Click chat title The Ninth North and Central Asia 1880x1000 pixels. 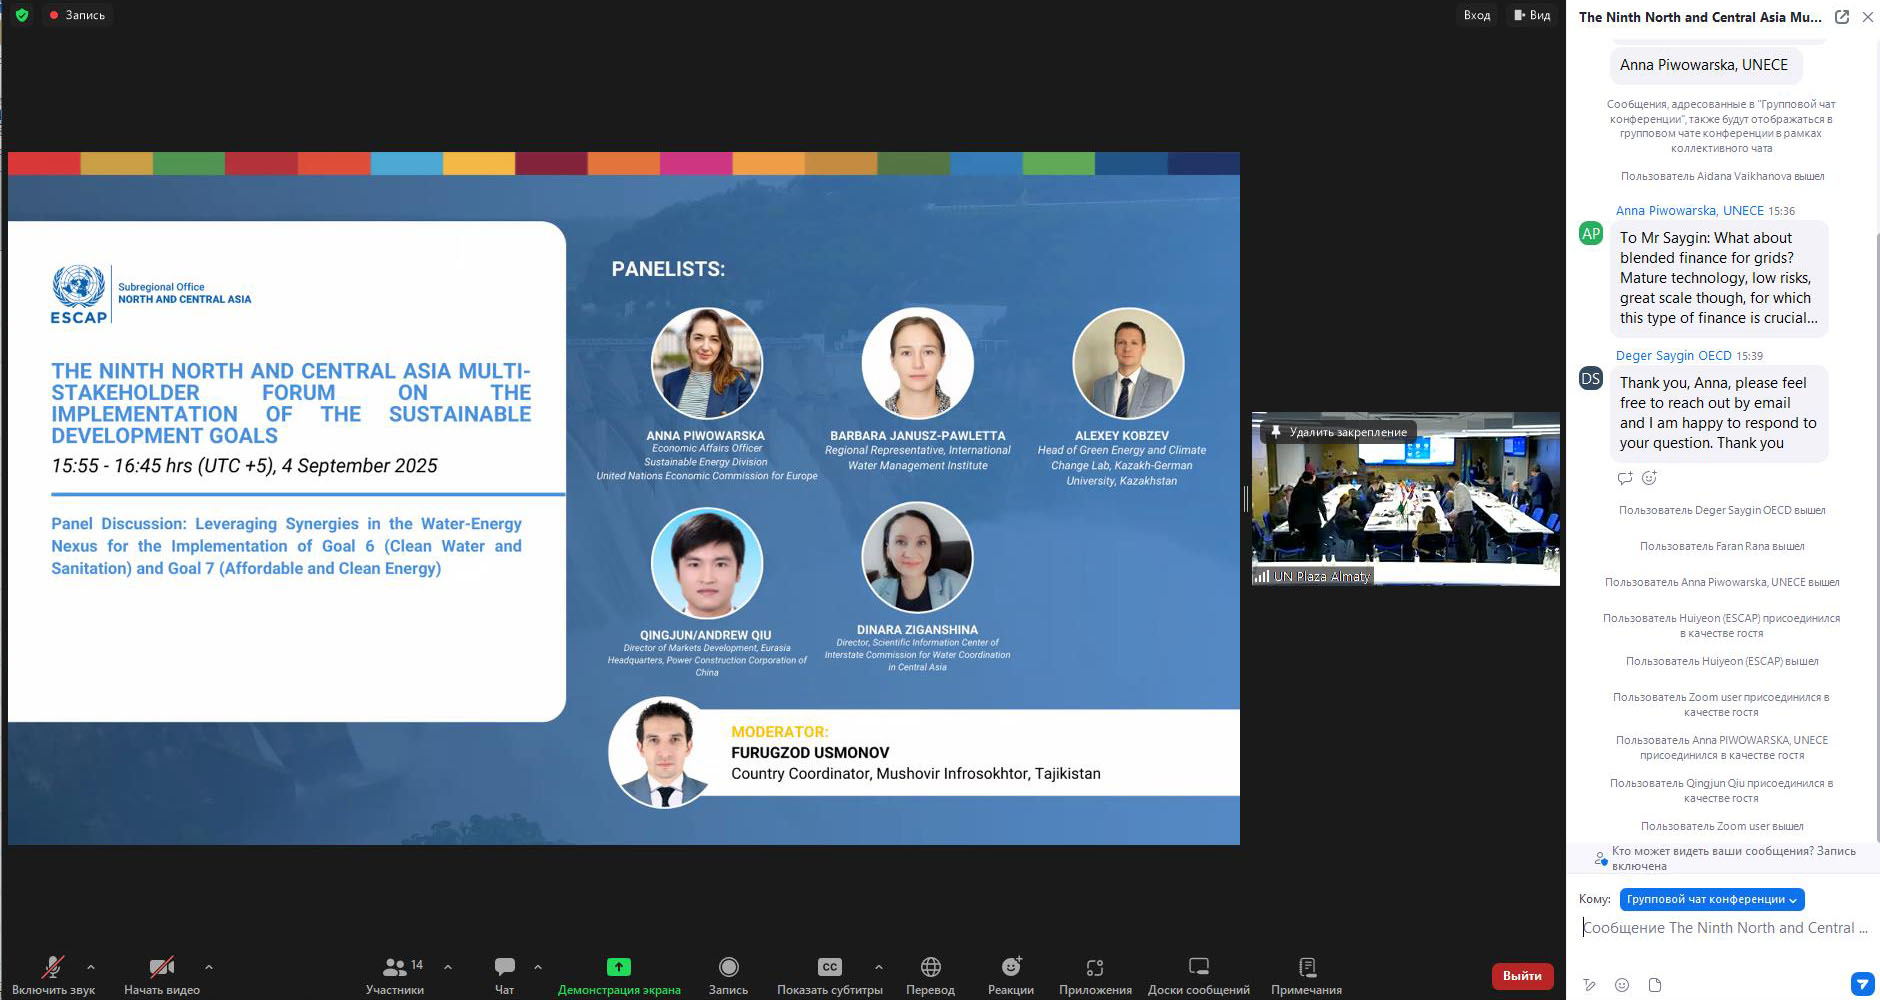[1700, 17]
